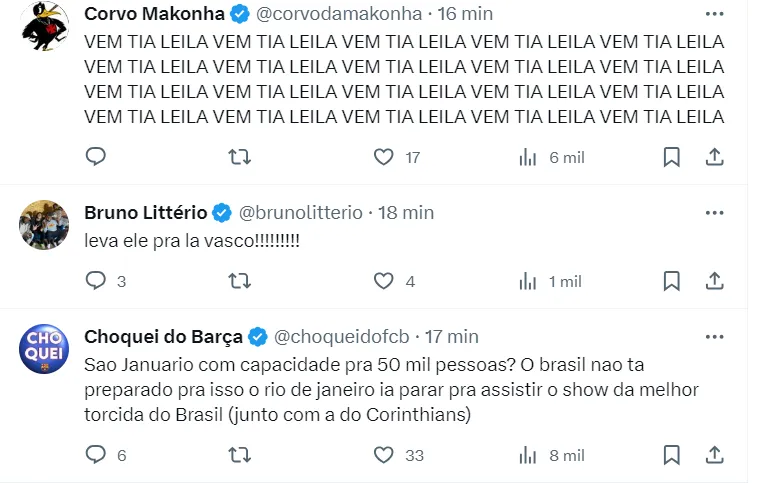Bookmark Corvo Makonha's tweet
The image size is (776, 483).
pyautogui.click(x=672, y=157)
